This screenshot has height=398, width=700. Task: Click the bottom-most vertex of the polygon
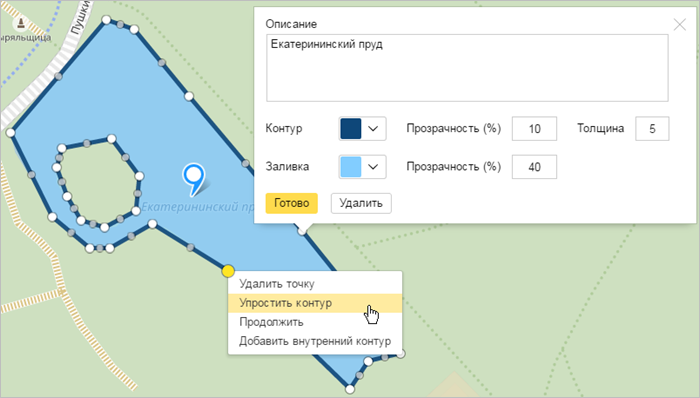click(350, 389)
